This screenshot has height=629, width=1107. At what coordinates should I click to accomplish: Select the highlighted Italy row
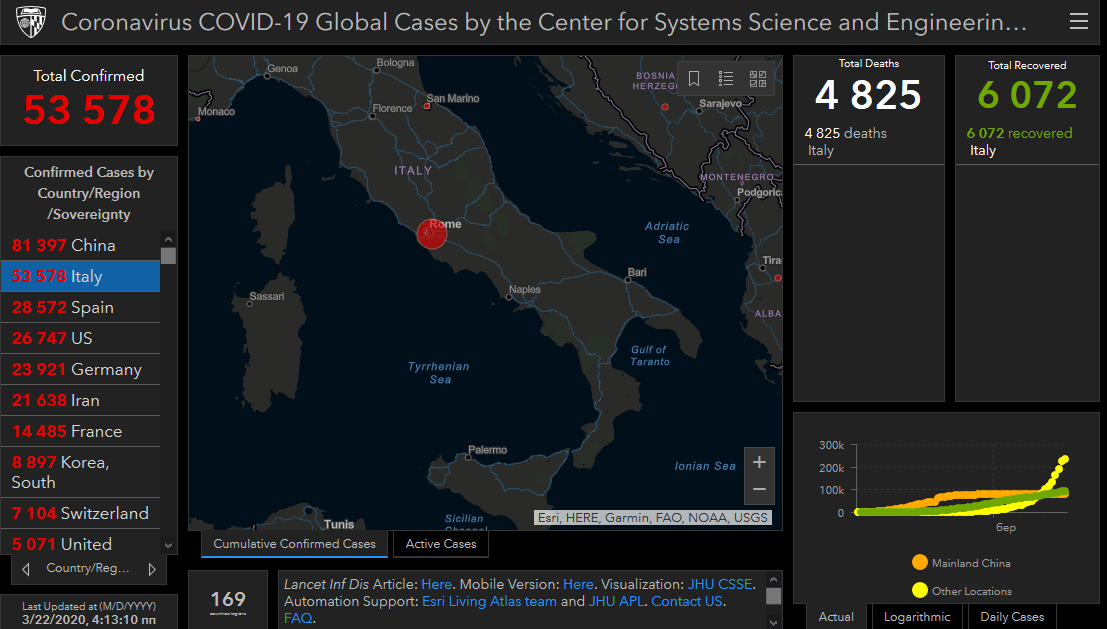(x=80, y=276)
